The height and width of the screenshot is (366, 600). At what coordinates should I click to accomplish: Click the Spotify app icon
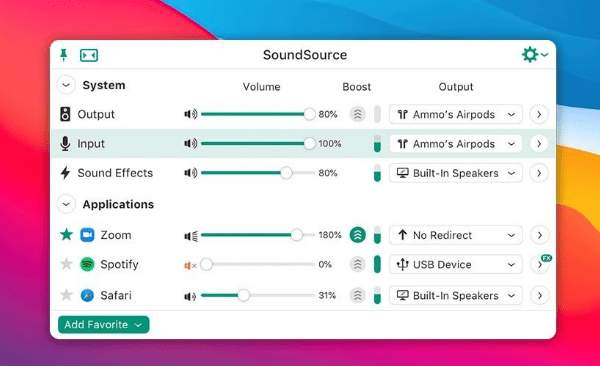[x=87, y=264]
